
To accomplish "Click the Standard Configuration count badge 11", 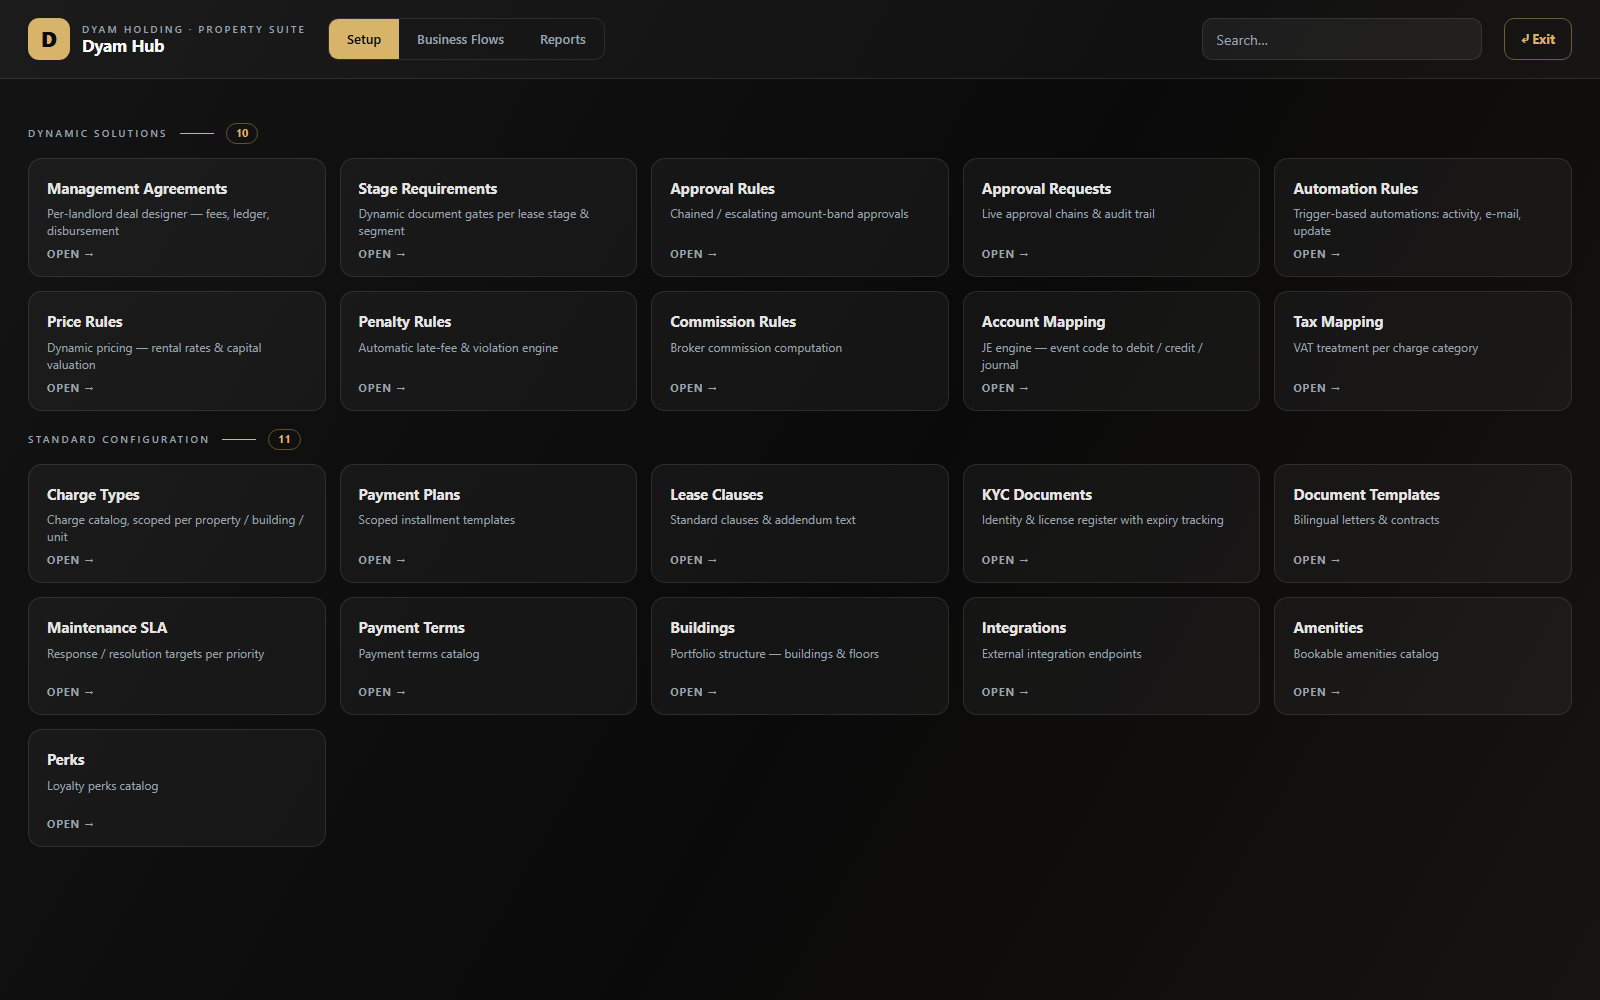I will (x=284, y=439).
